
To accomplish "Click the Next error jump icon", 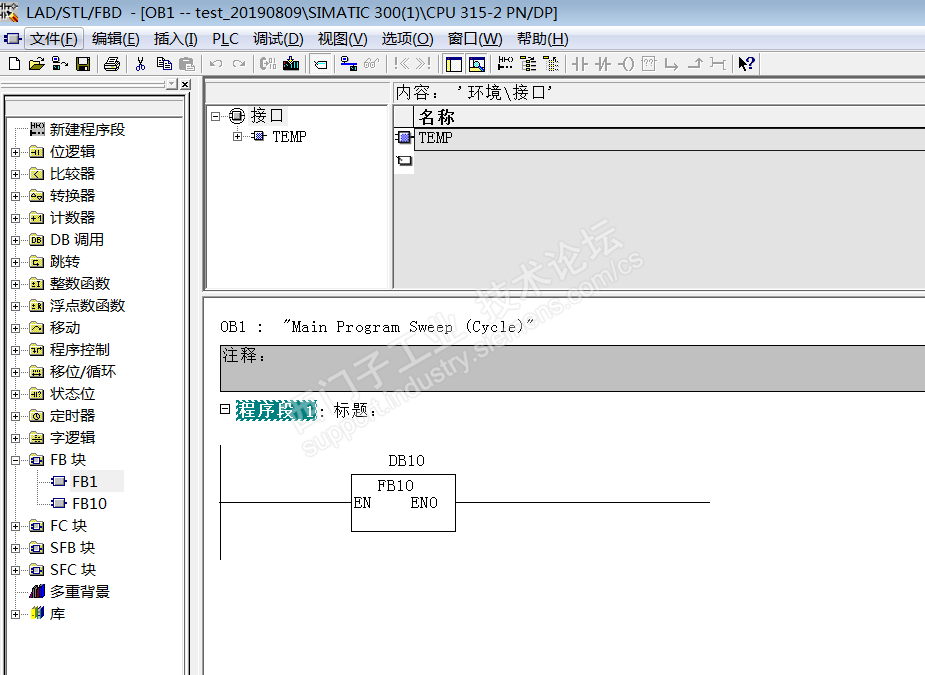I will [x=424, y=64].
